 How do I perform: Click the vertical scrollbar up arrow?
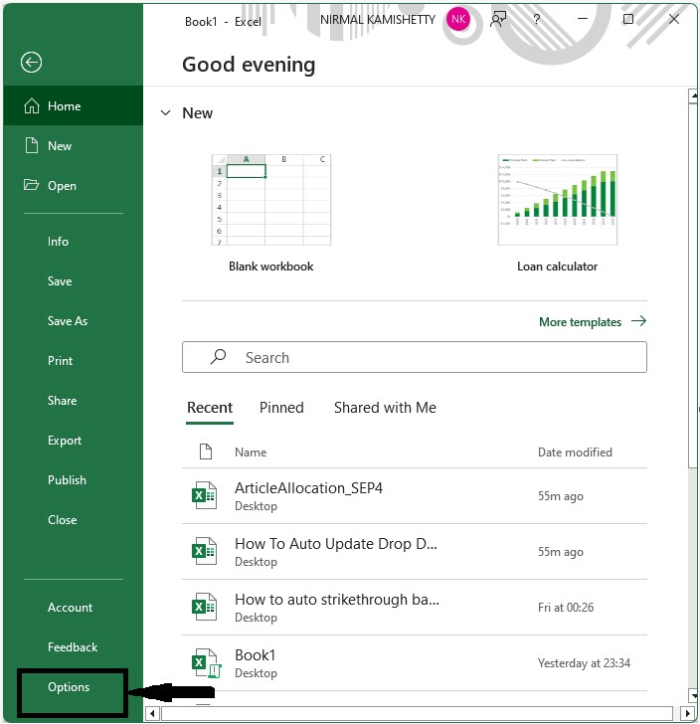pyautogui.click(x=692, y=97)
